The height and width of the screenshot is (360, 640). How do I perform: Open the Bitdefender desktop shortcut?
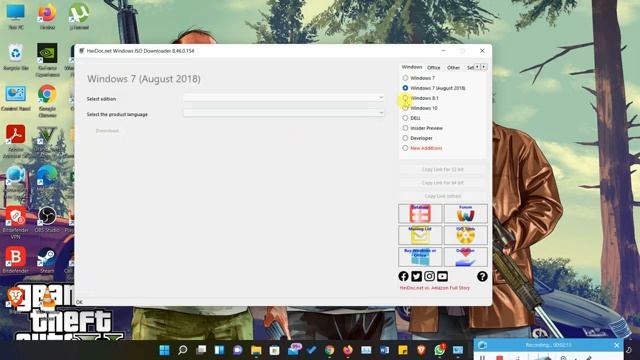click(16, 260)
